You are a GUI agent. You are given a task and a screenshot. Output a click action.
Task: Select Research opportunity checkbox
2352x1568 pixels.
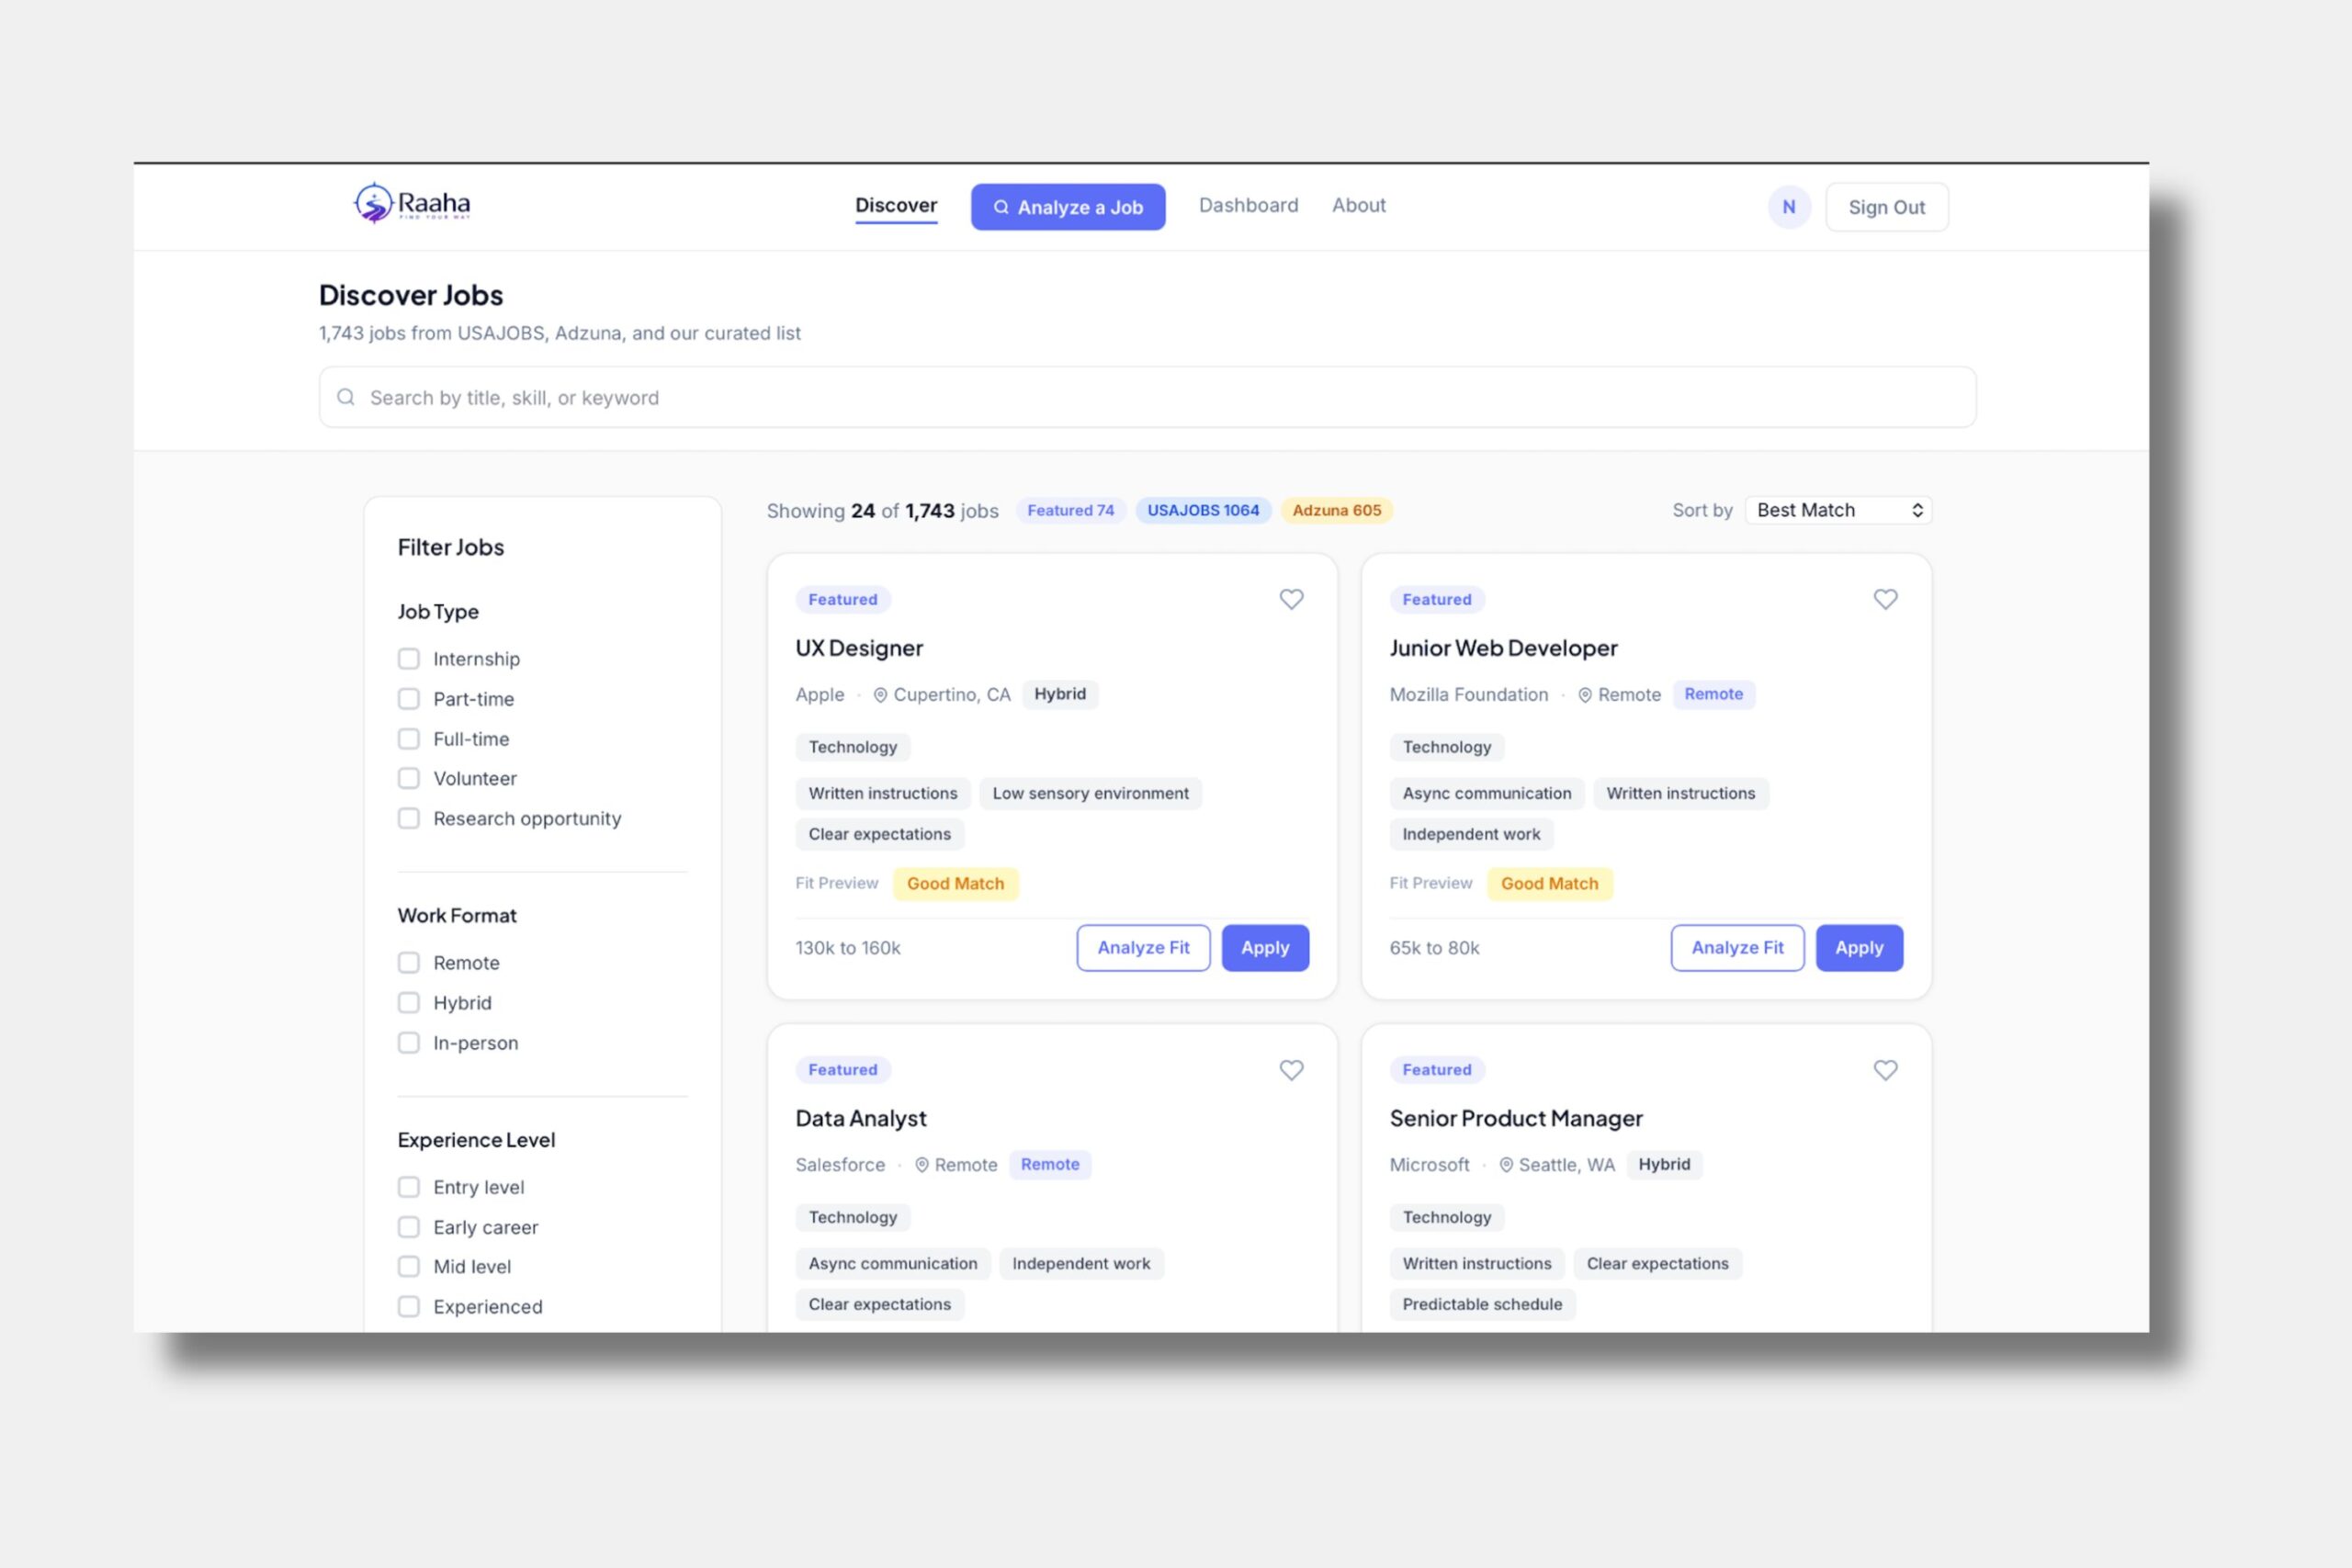[409, 818]
